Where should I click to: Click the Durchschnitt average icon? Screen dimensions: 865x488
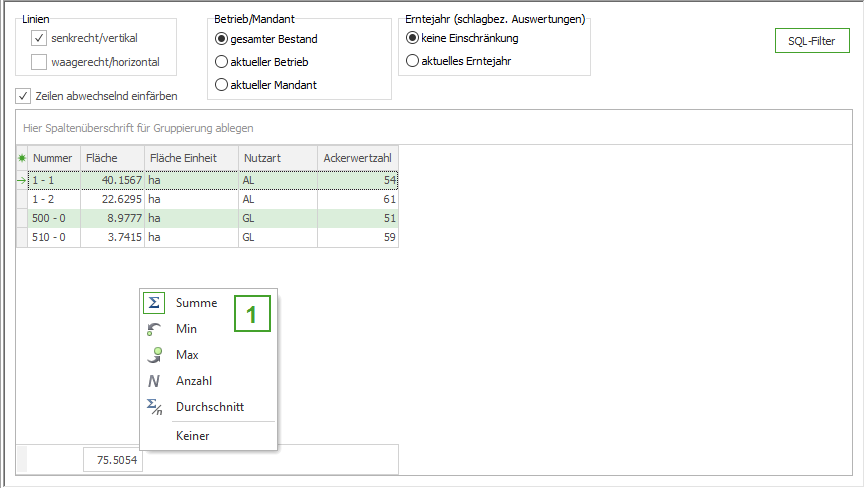153,407
